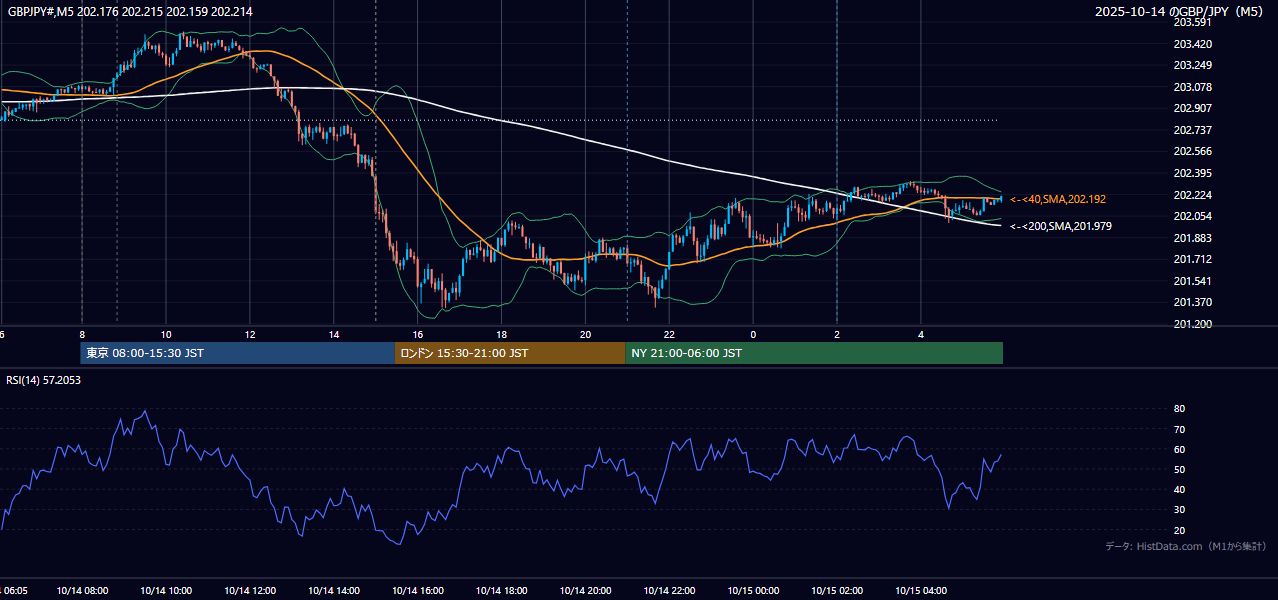Viewport: 1278px width, 600px height.
Task: Click hour tick 8 under the price chart
Action: pyautogui.click(x=82, y=334)
